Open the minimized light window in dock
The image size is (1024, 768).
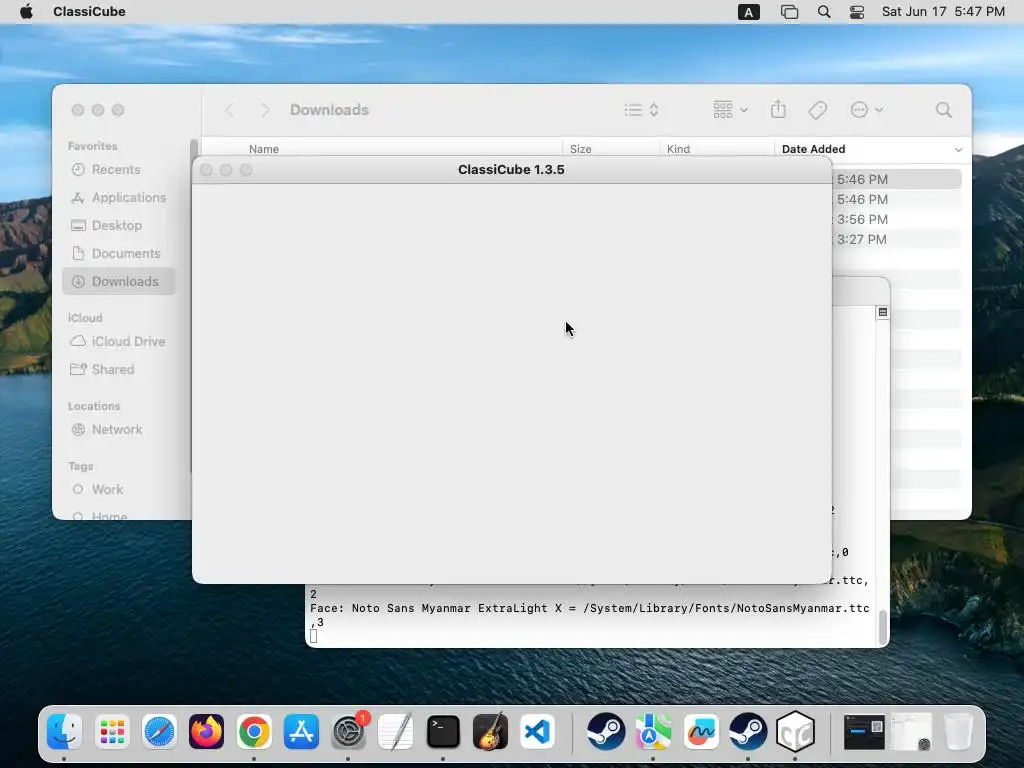pos(912,731)
